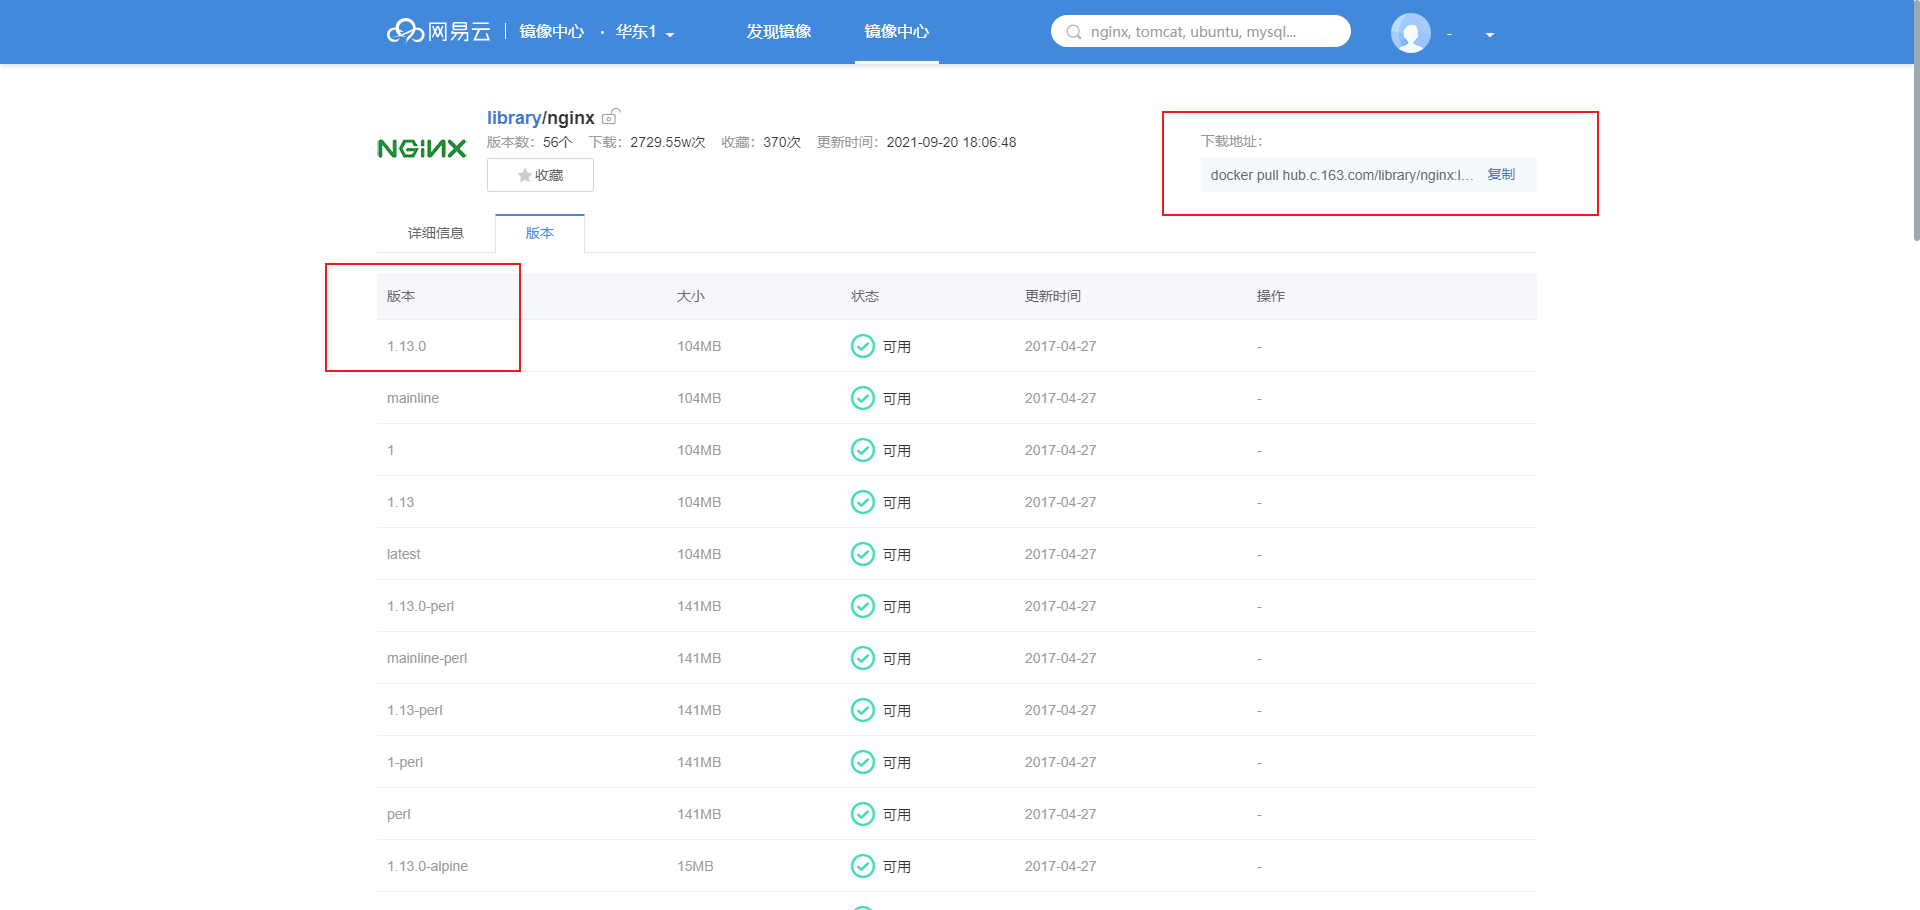Select version 1-perl
Image resolution: width=1920 pixels, height=910 pixels.
tap(405, 762)
